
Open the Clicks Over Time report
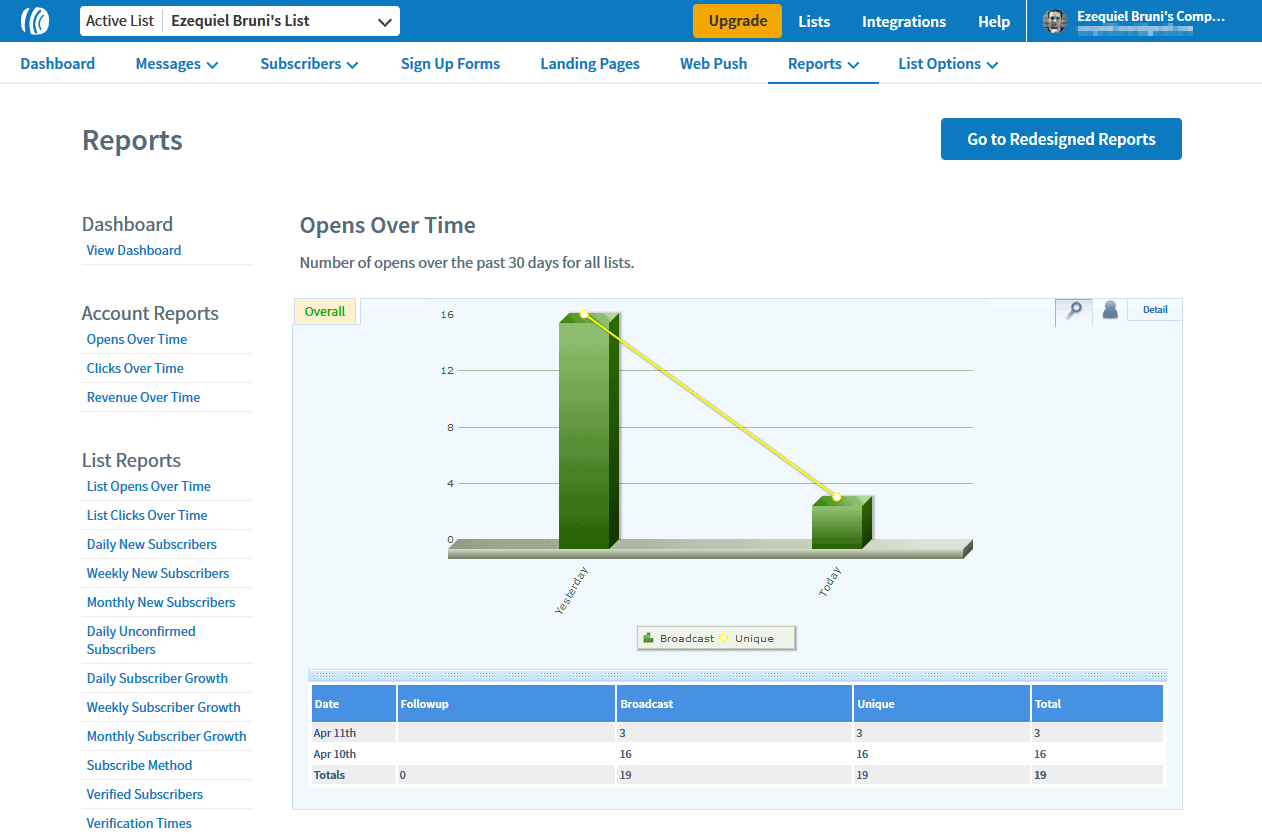(135, 368)
